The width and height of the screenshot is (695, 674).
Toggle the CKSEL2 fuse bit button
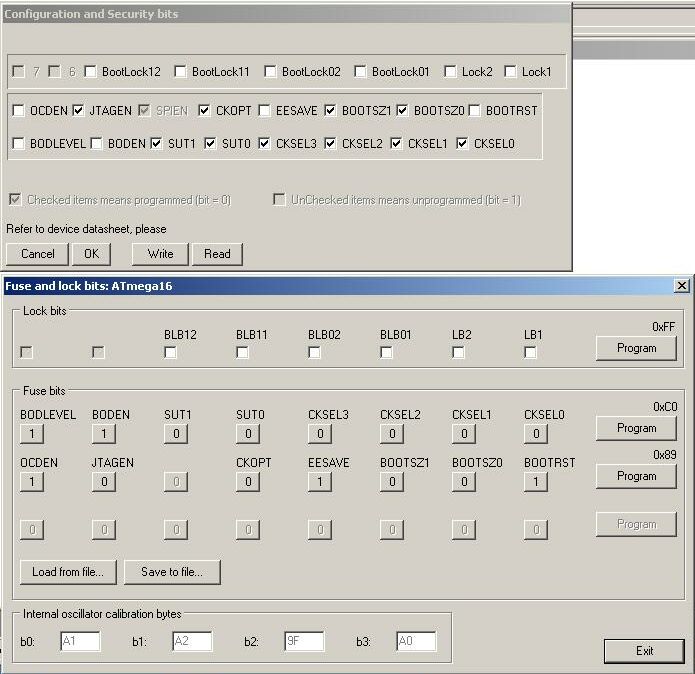(392, 434)
